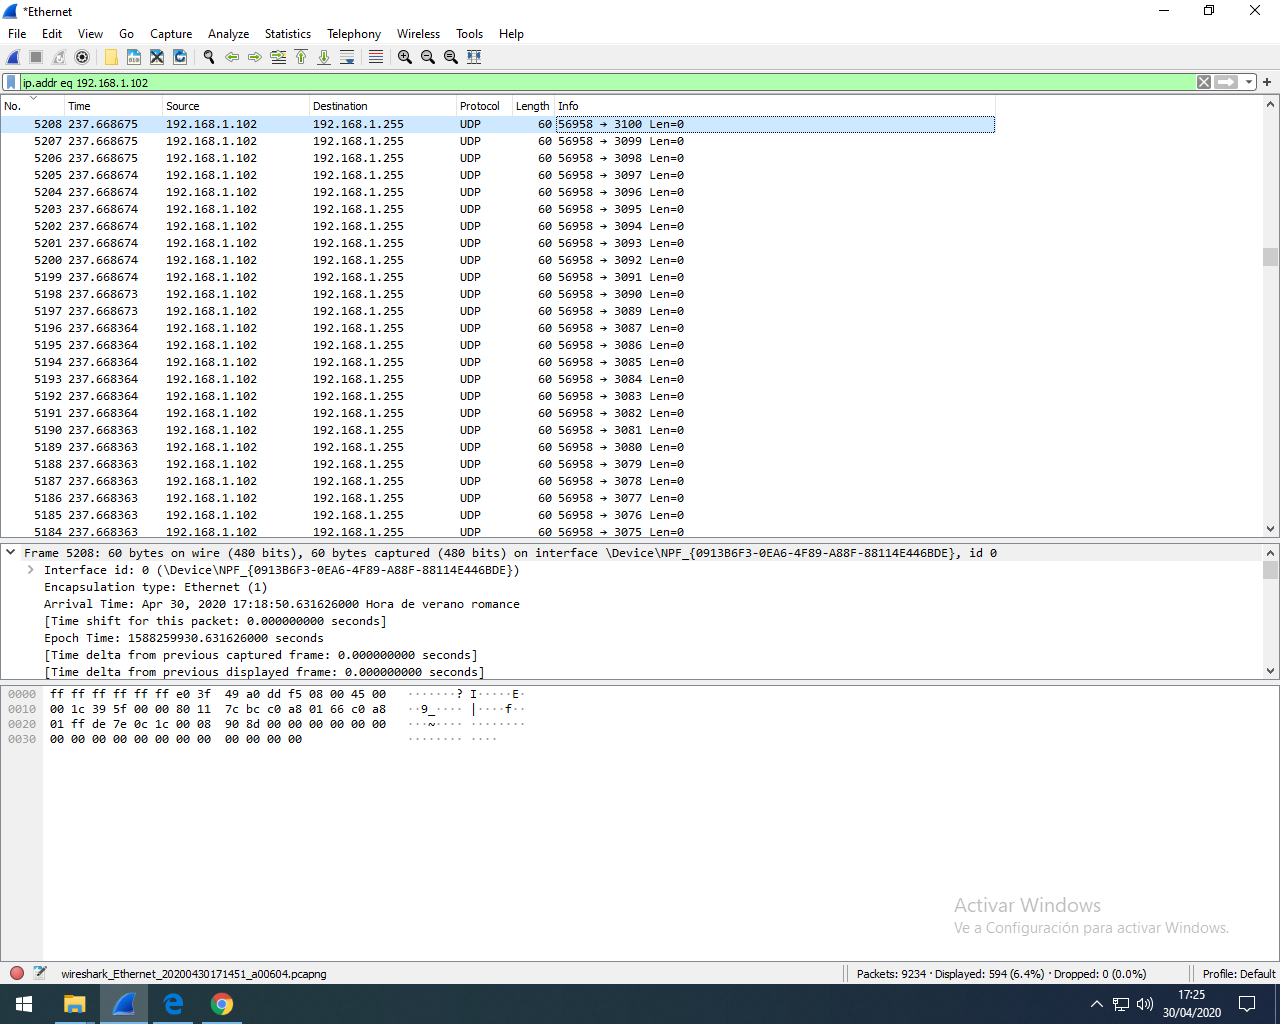Close this capture file via toolbar
Viewport: 1280px width, 1024px height.
(157, 57)
